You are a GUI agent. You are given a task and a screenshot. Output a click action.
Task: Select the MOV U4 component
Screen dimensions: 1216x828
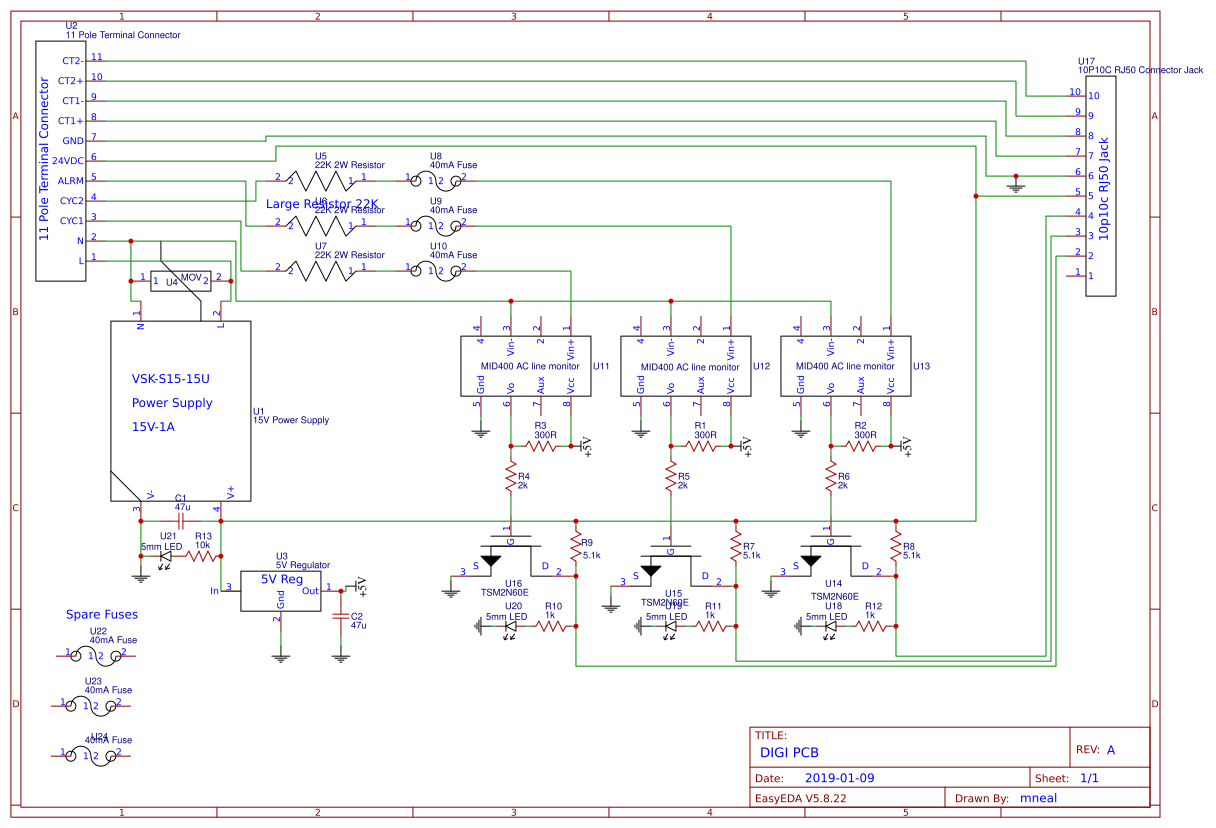click(x=180, y=281)
